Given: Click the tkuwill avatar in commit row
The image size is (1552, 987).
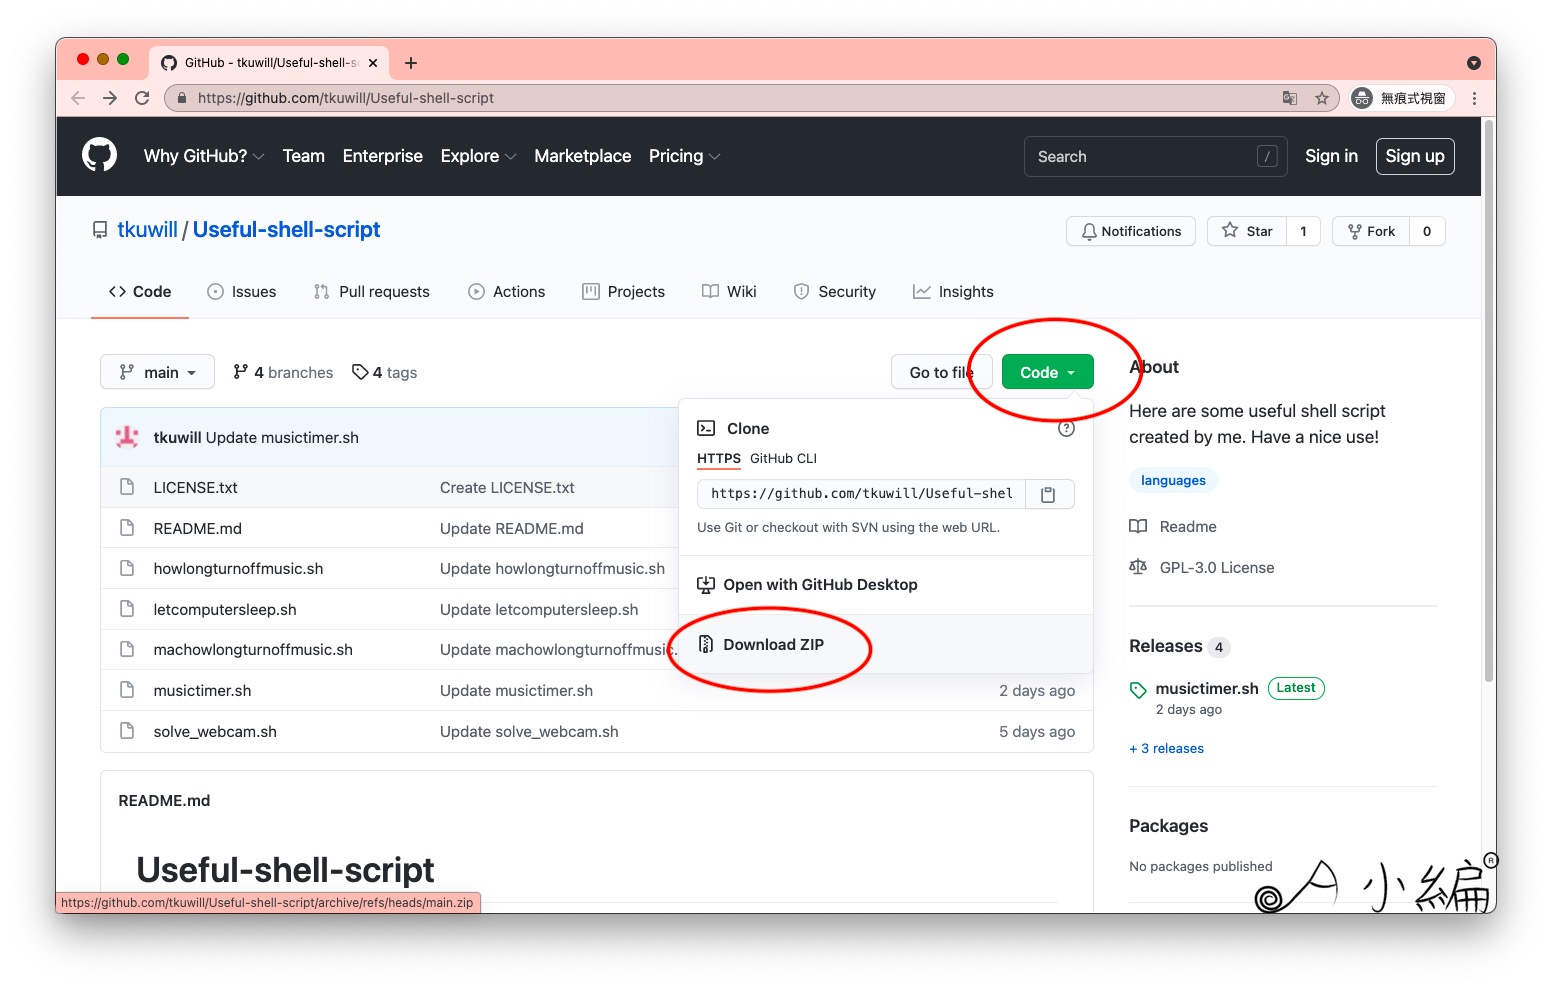Looking at the screenshot, I should pos(127,437).
